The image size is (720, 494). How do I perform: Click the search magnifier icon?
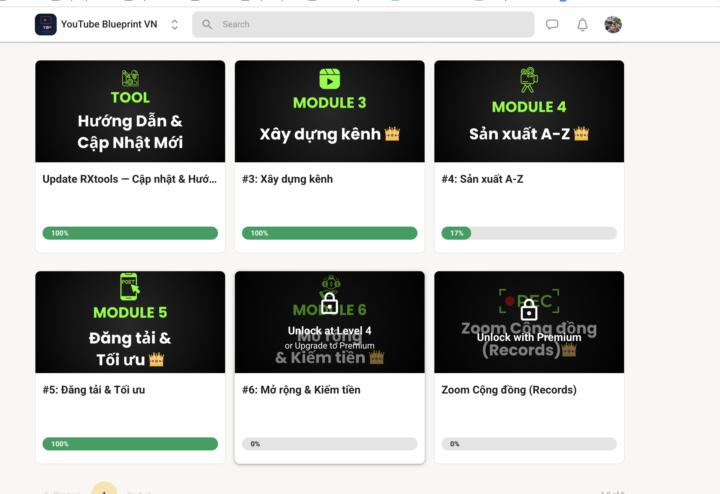pyautogui.click(x=207, y=24)
